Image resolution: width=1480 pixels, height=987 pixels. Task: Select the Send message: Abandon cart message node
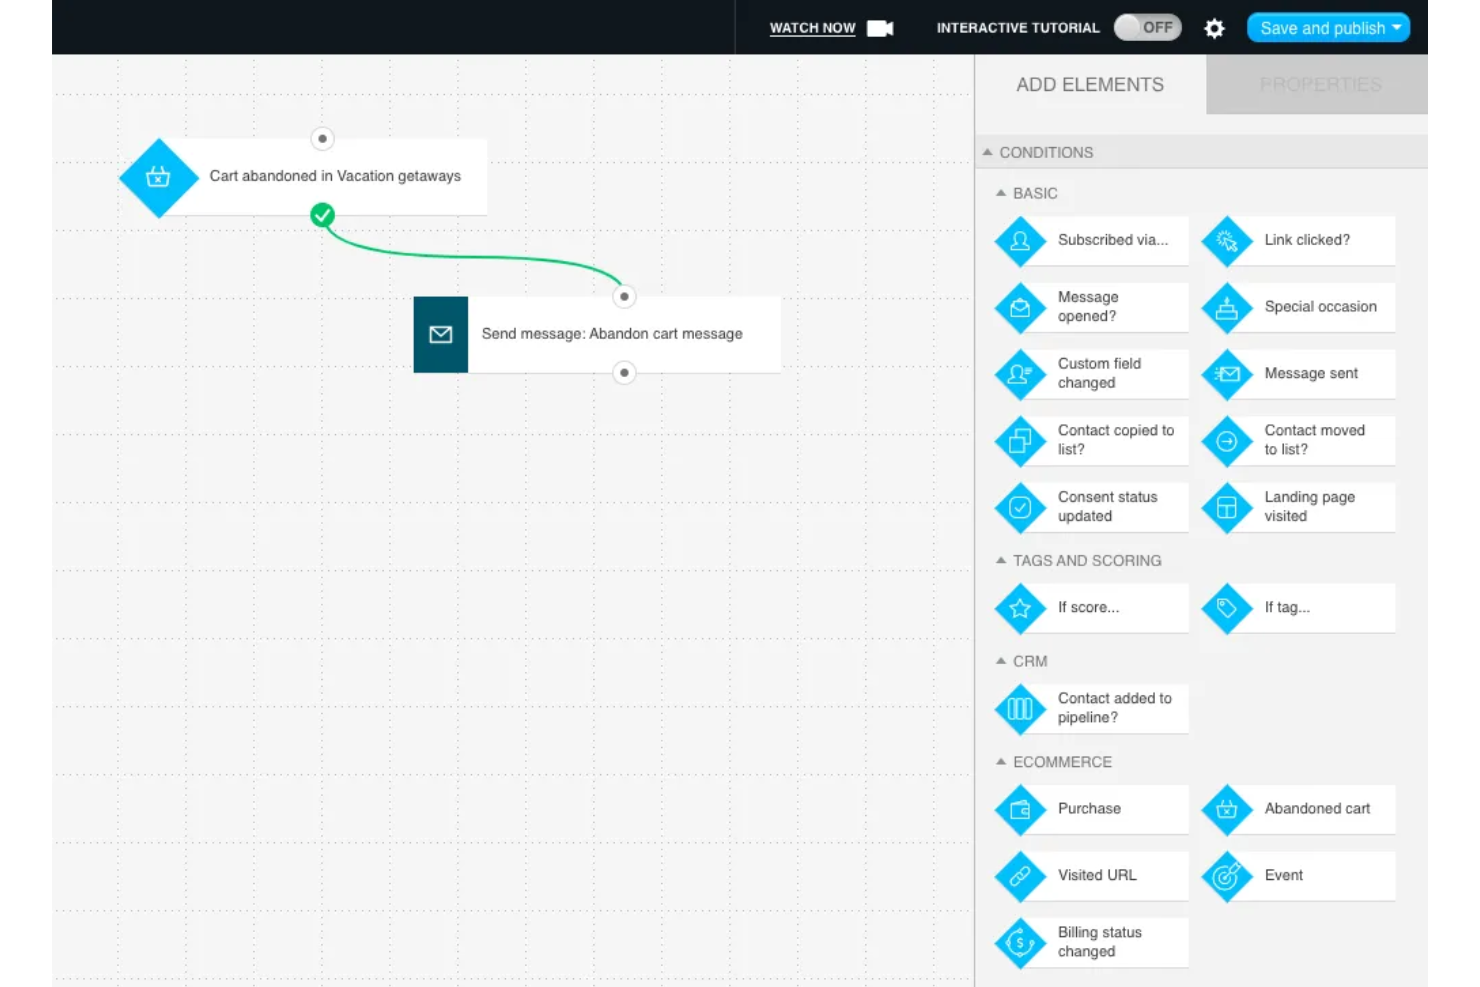[612, 333]
